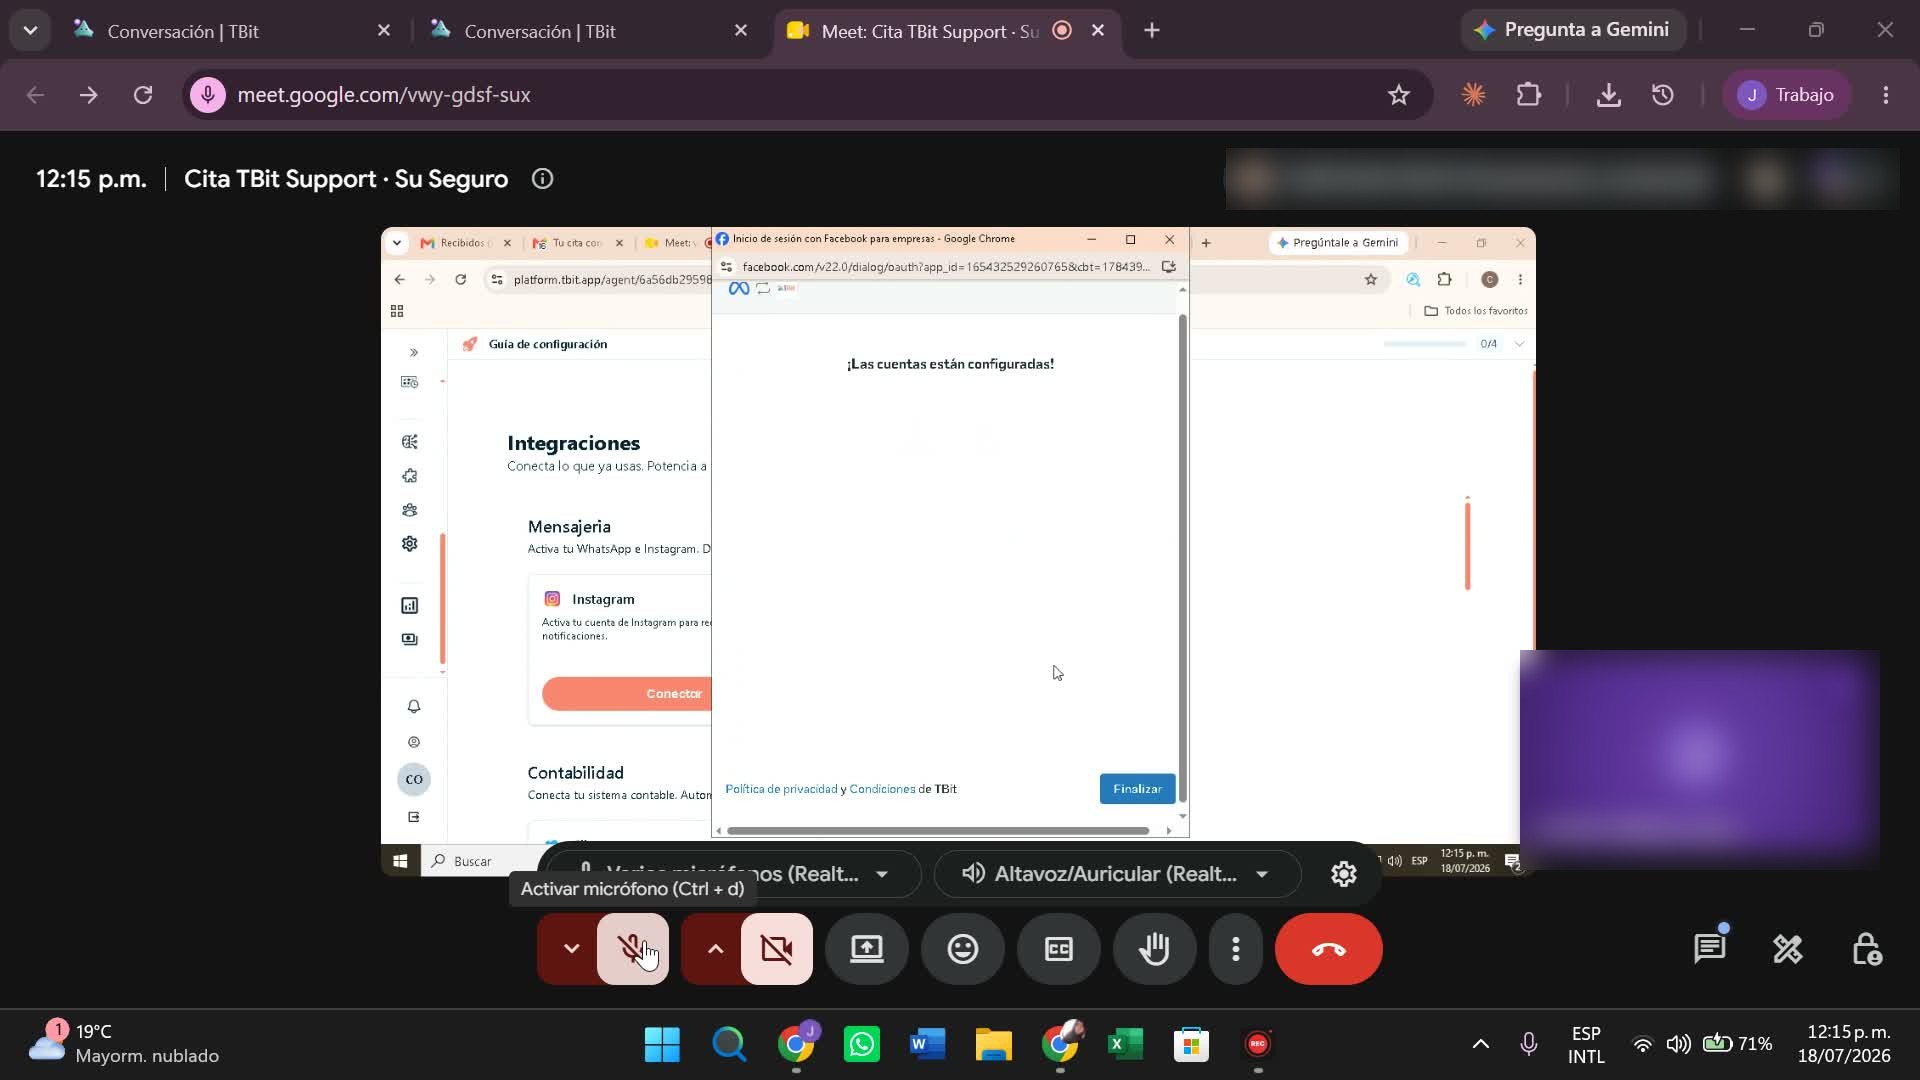Open the history clock icon in toolbar

pos(1663,95)
